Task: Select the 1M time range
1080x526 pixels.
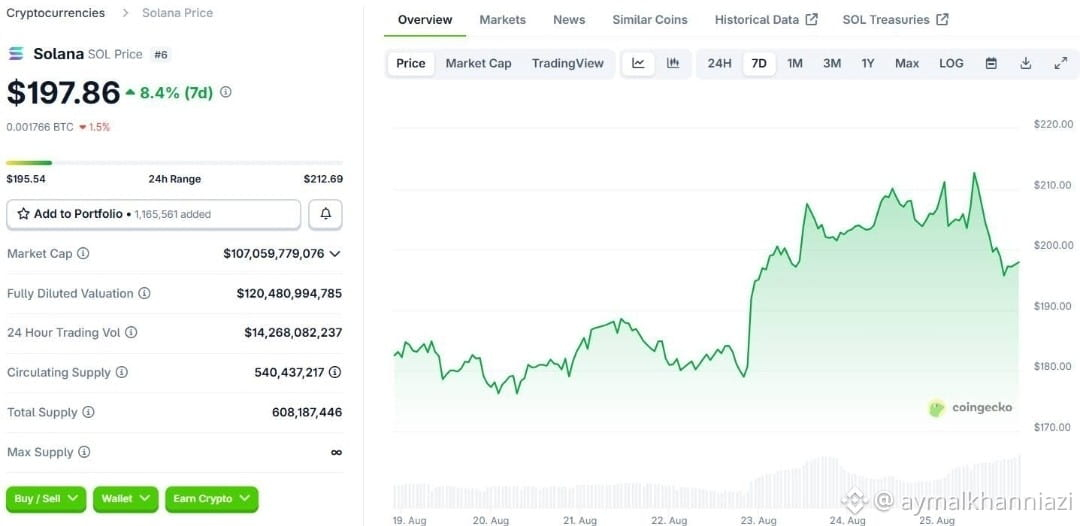Action: pyautogui.click(x=795, y=63)
